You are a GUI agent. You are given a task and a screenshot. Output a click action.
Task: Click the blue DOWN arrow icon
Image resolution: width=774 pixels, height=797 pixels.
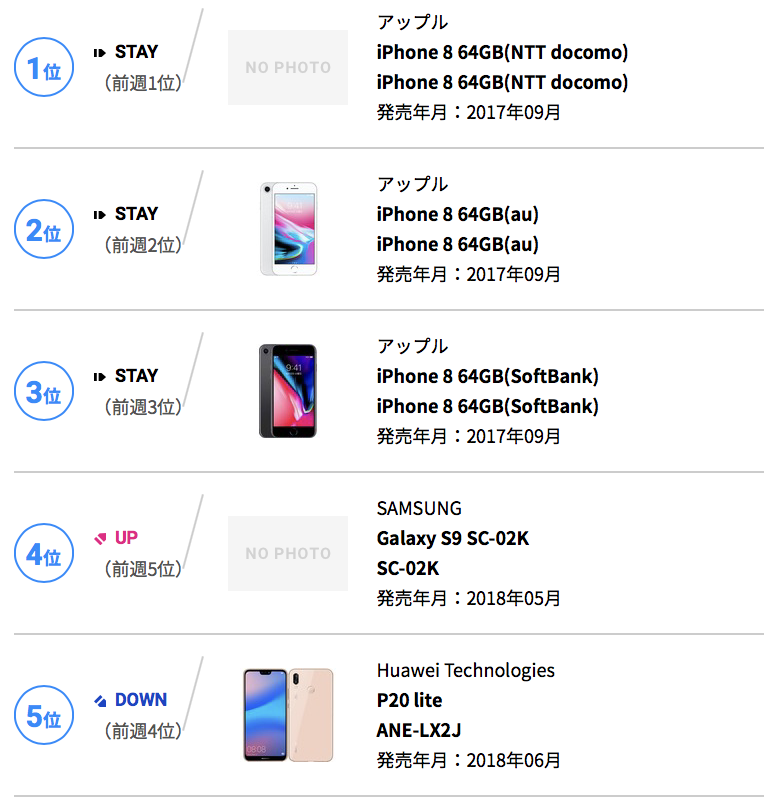100,701
